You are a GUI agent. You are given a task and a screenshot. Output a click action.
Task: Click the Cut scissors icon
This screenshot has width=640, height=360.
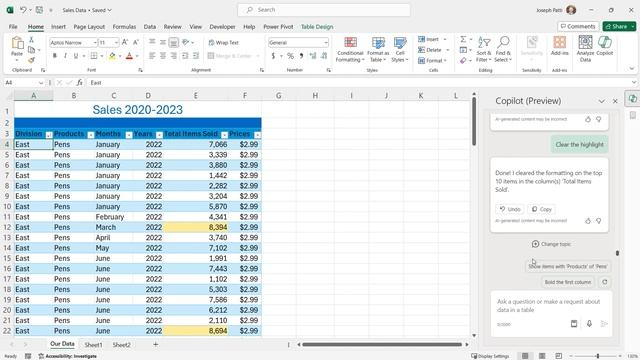pyautogui.click(x=31, y=40)
